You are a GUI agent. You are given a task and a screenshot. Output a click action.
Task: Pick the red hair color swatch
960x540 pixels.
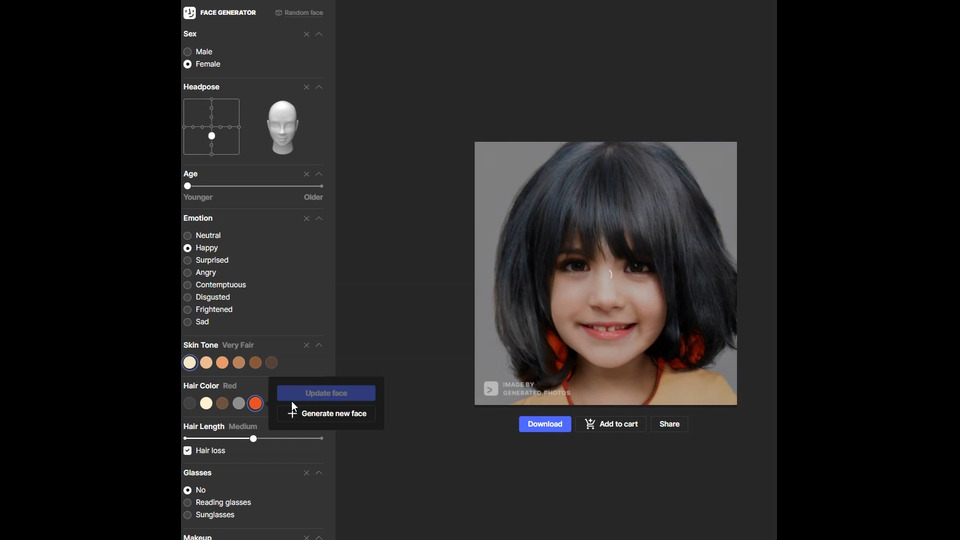click(x=255, y=403)
